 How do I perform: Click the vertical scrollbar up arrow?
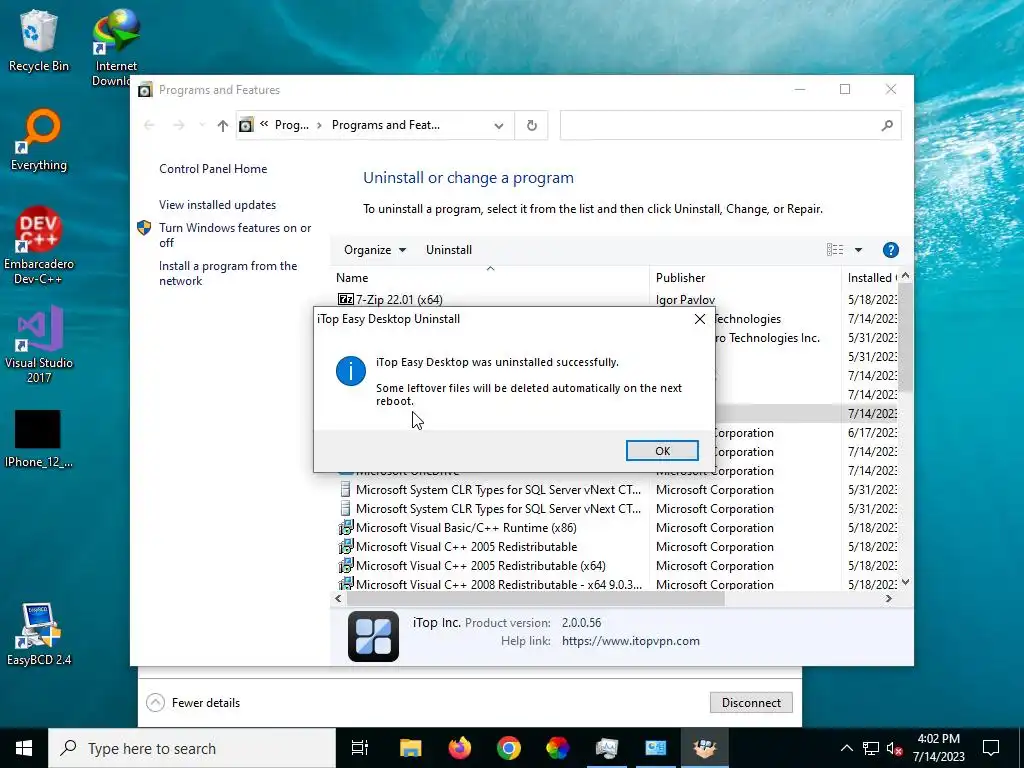tap(905, 276)
